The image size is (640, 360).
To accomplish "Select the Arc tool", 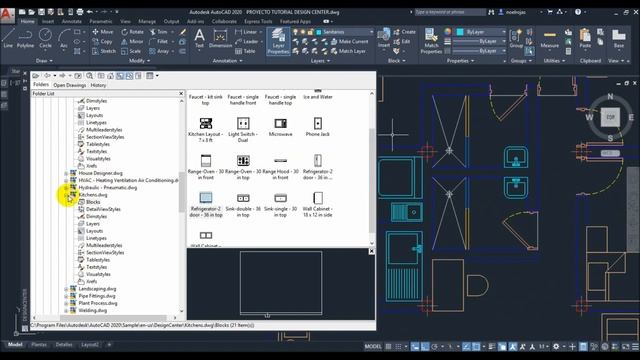I will [x=64, y=39].
